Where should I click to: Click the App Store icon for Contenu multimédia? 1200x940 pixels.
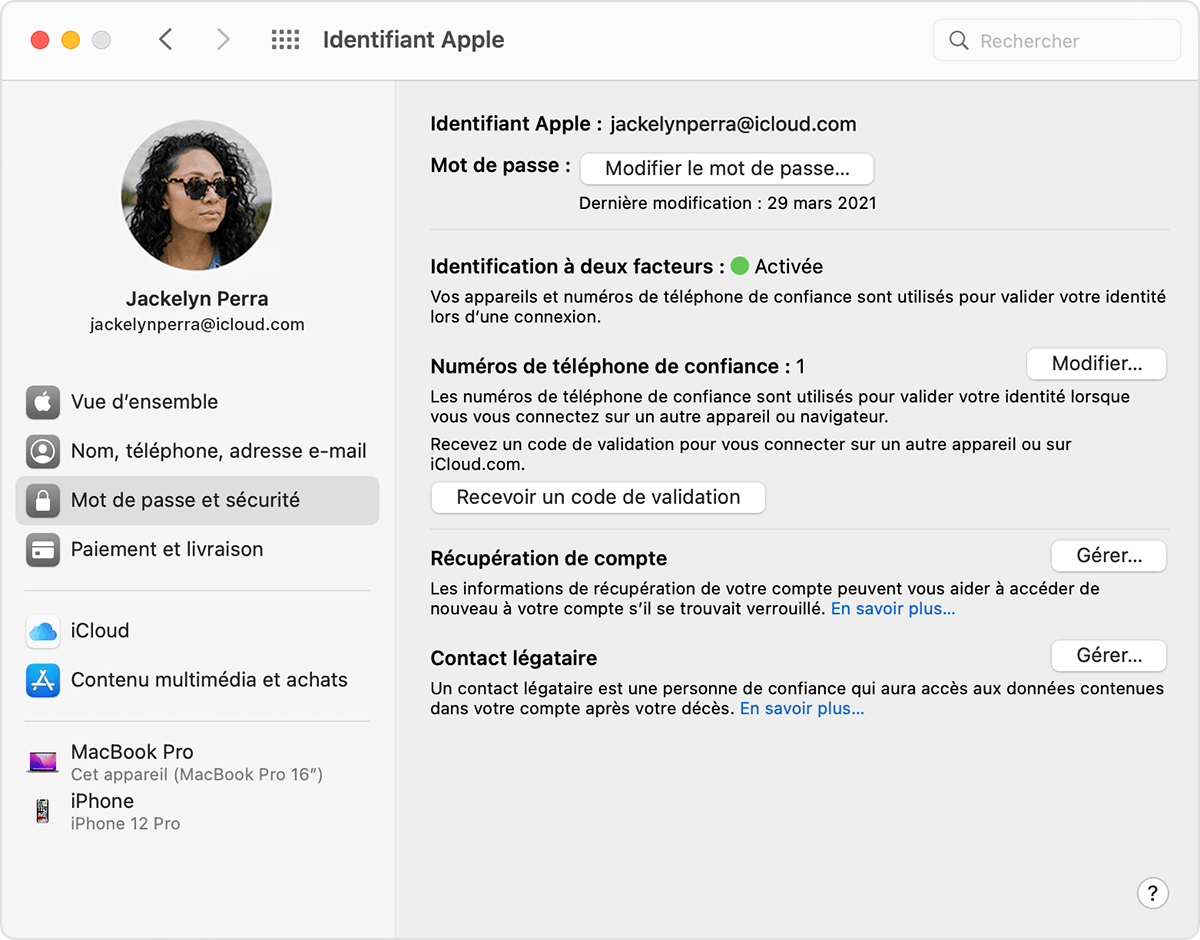tap(43, 680)
